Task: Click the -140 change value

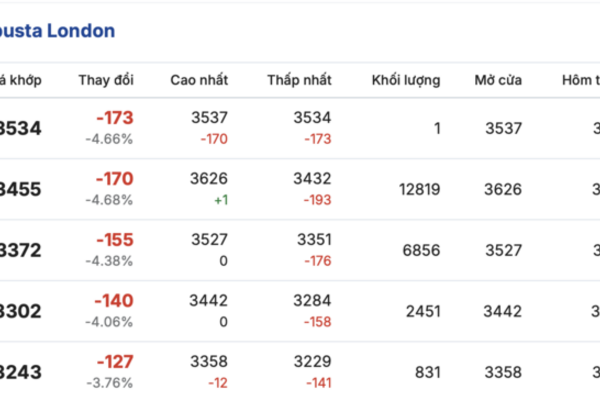Action: 114,302
